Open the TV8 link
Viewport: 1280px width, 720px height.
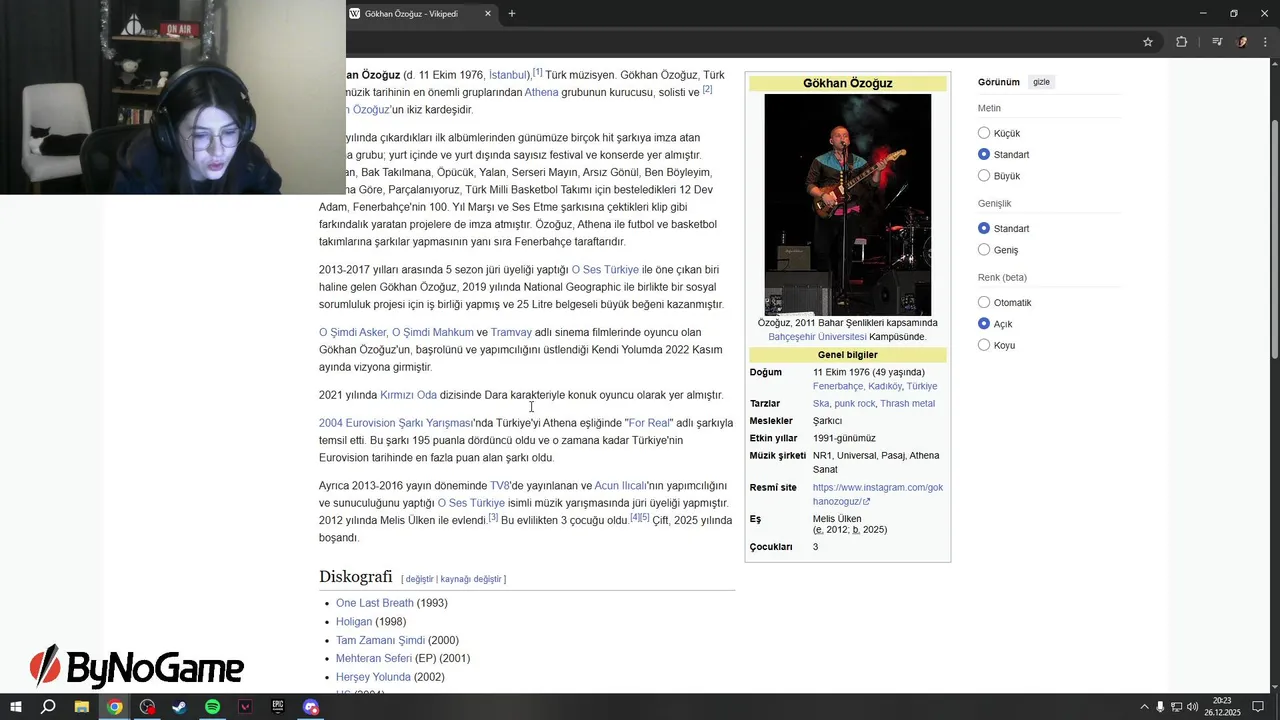click(x=500, y=486)
